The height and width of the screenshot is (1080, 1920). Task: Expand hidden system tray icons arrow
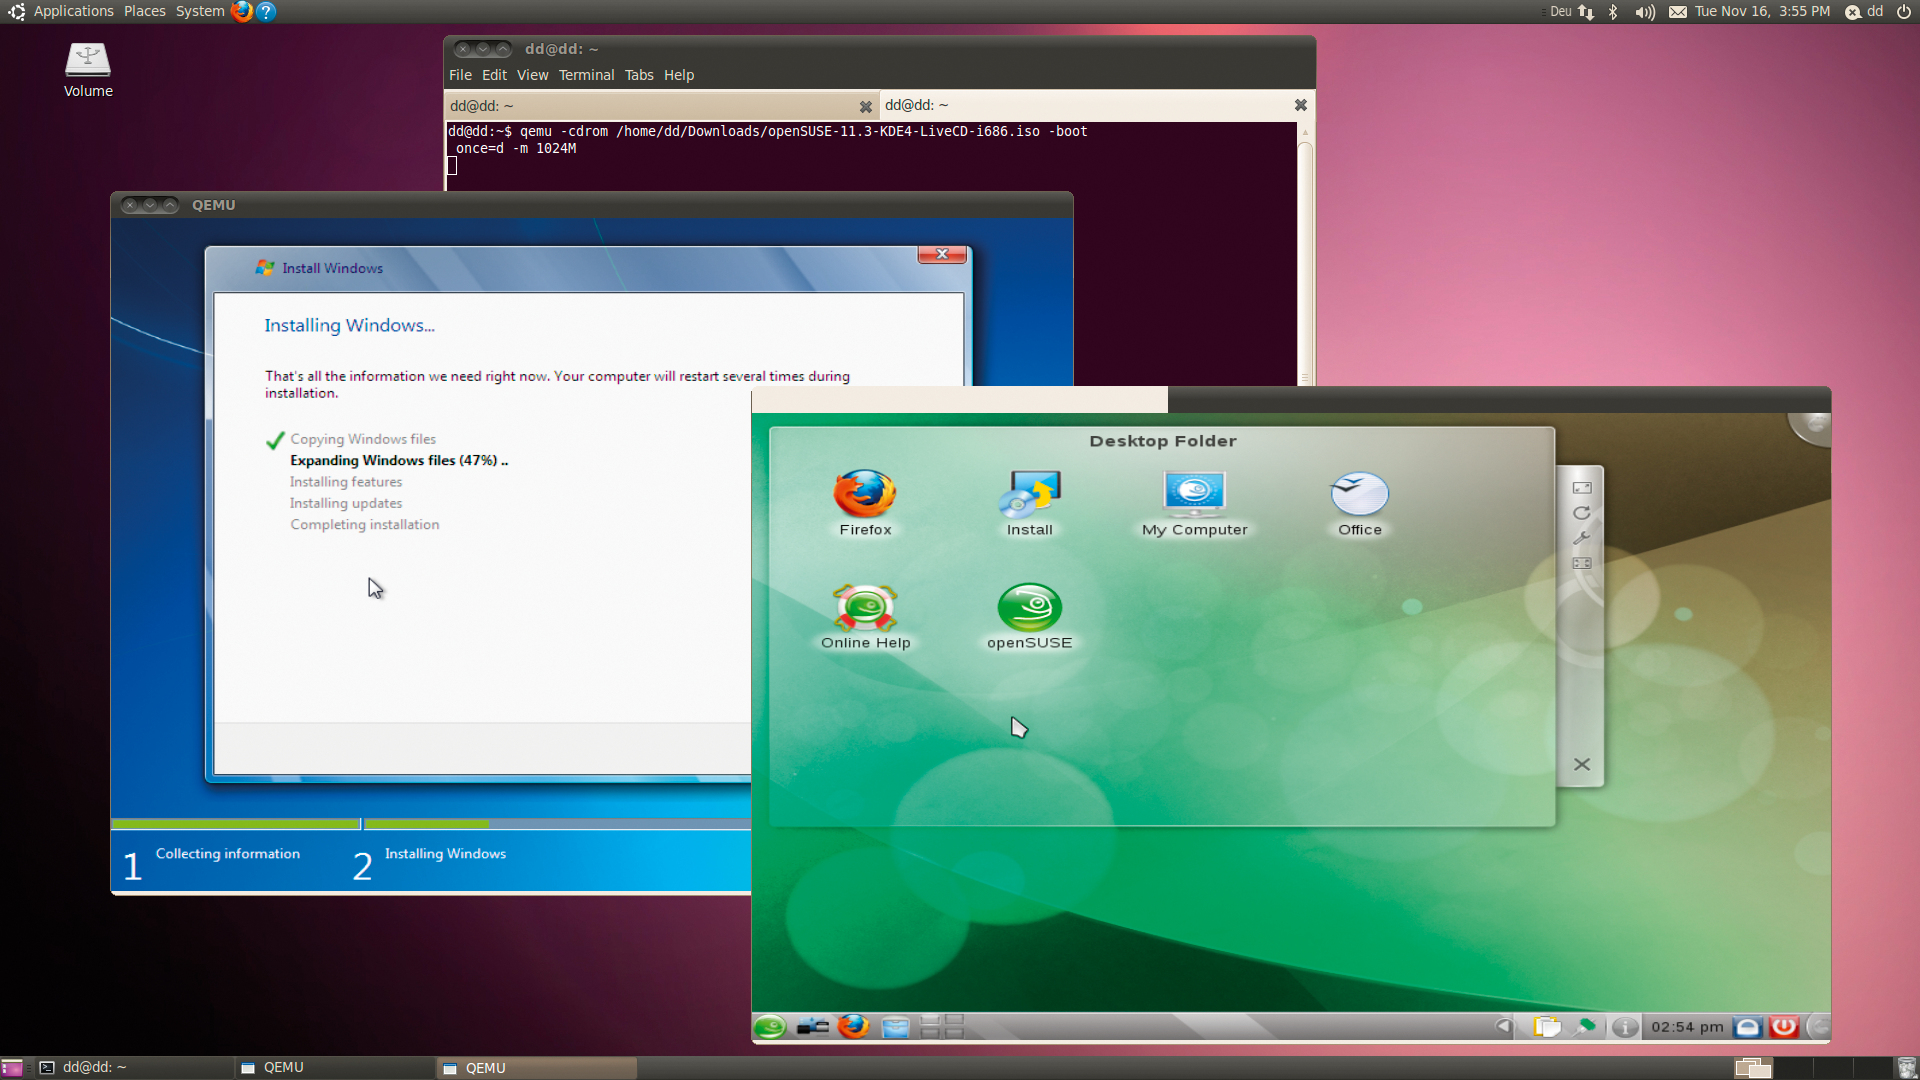1502,1027
